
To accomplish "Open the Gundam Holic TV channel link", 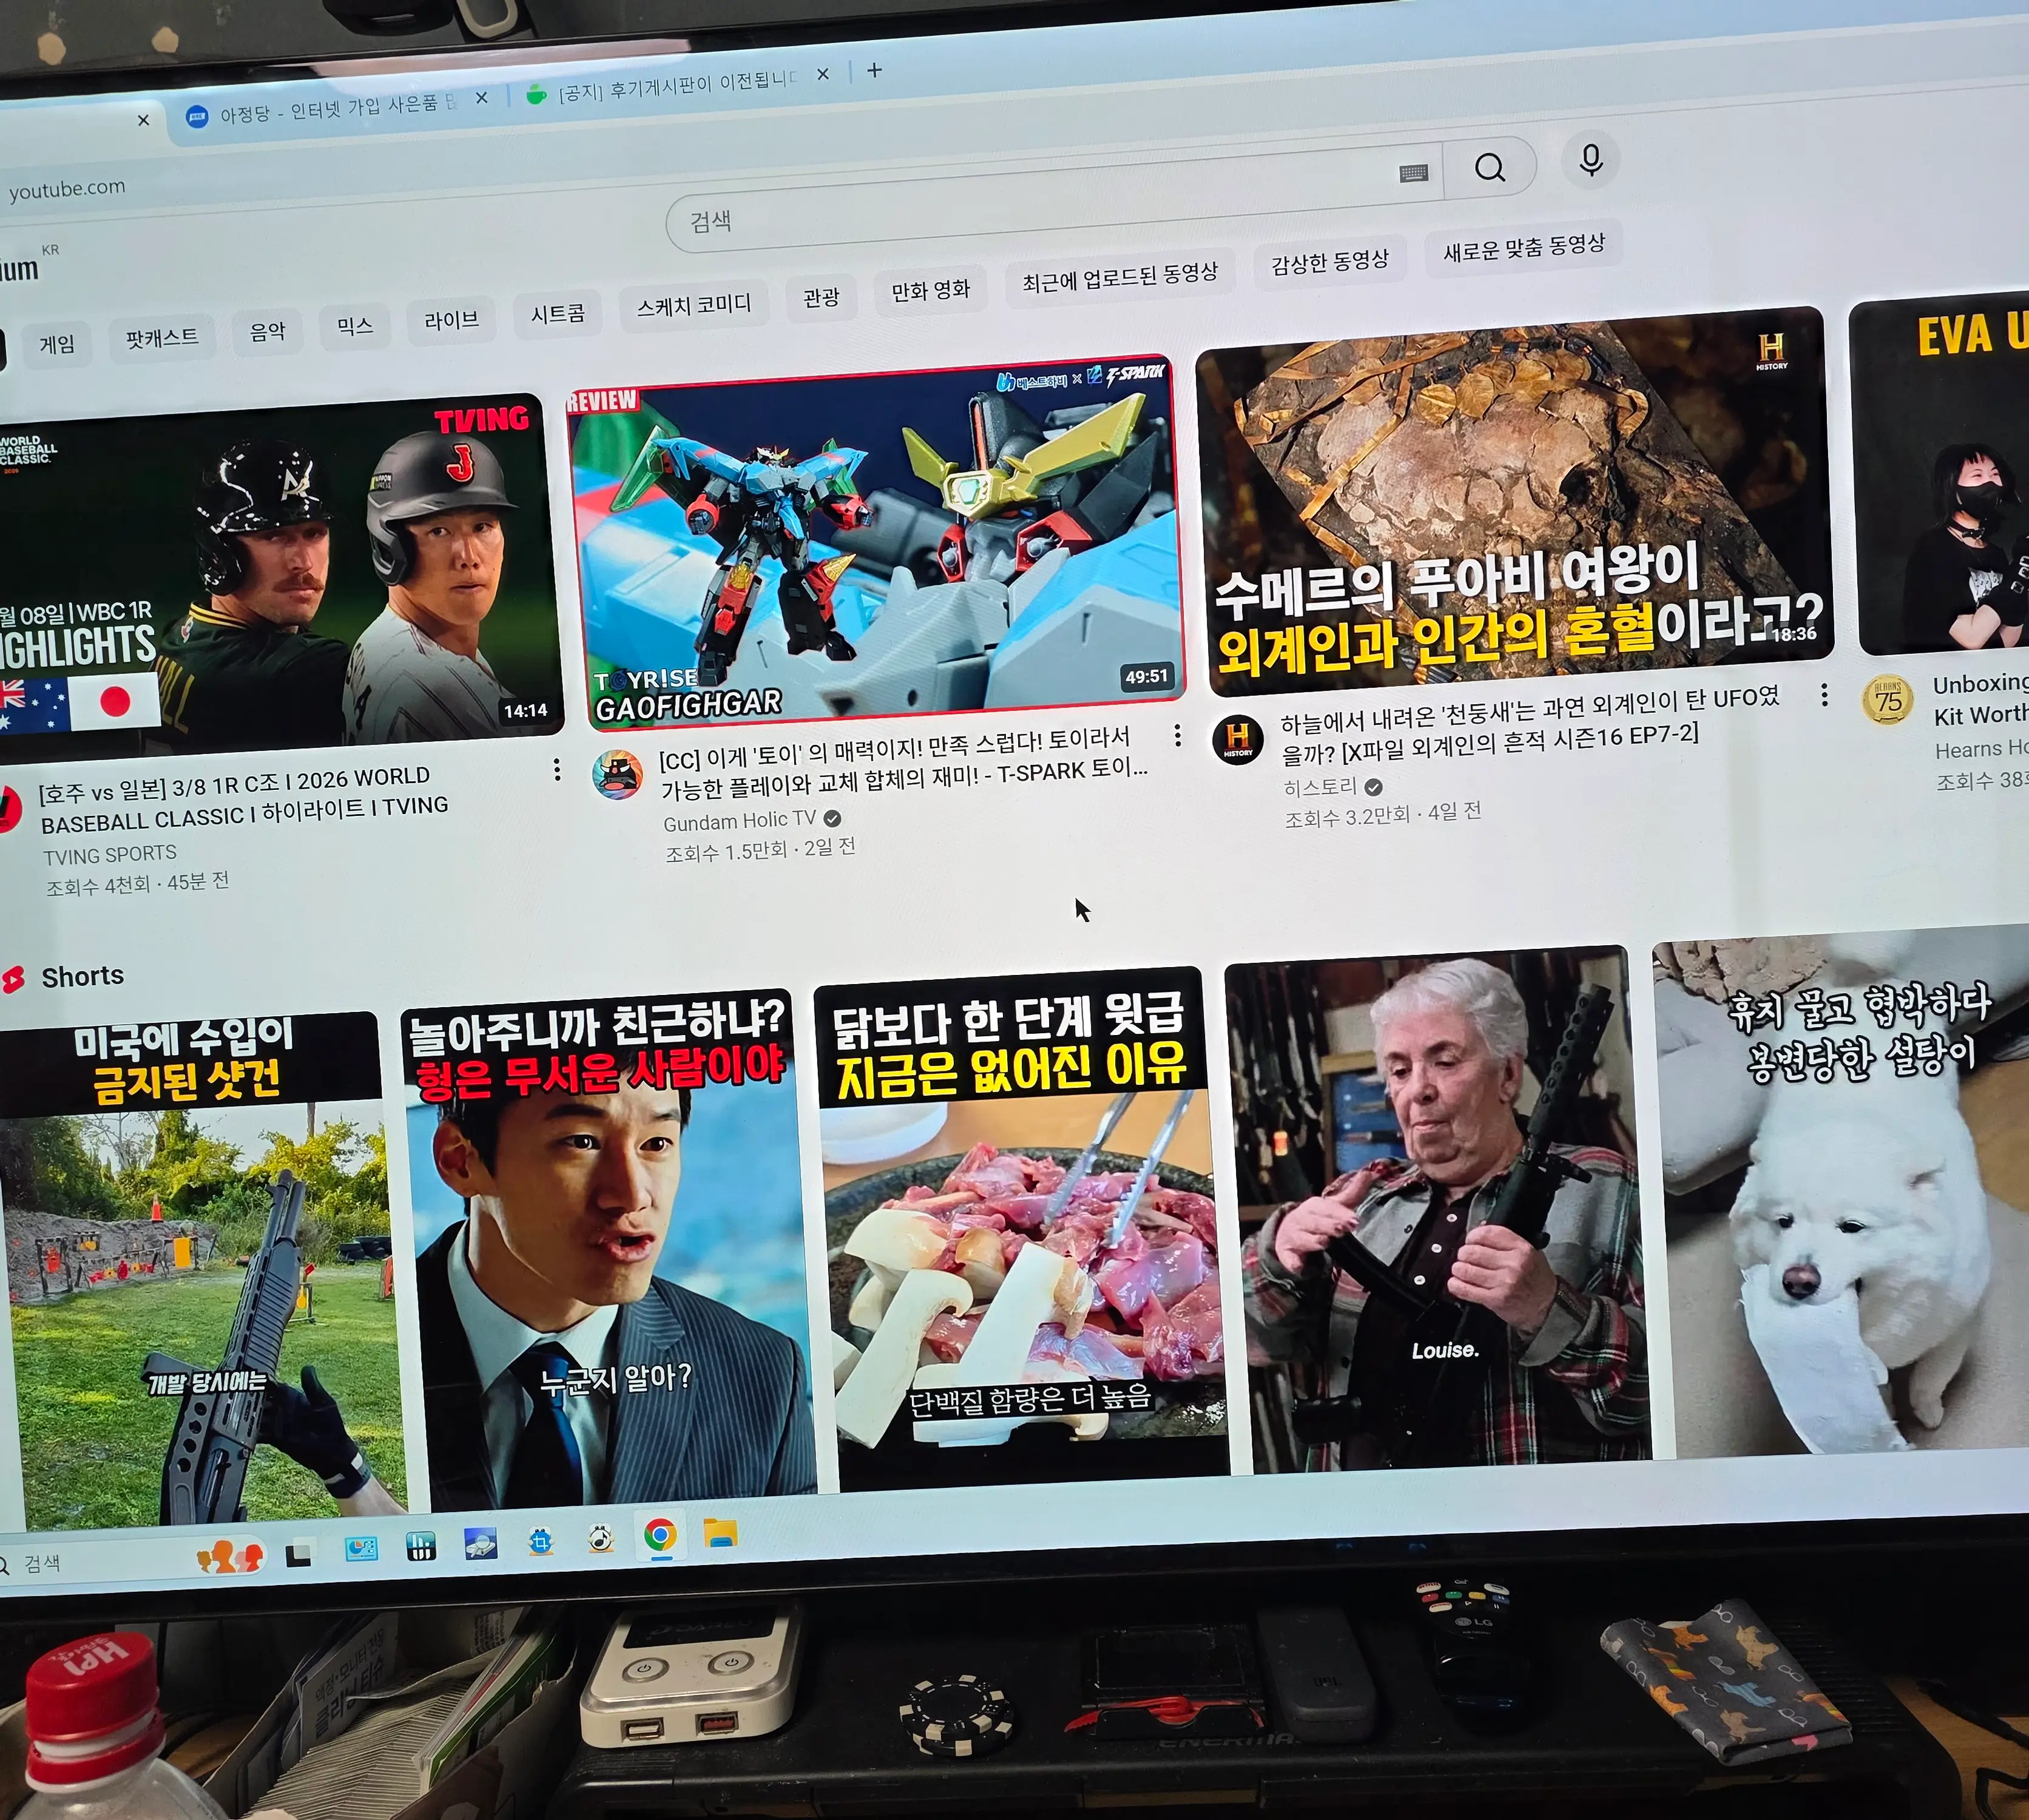I will click(x=739, y=820).
